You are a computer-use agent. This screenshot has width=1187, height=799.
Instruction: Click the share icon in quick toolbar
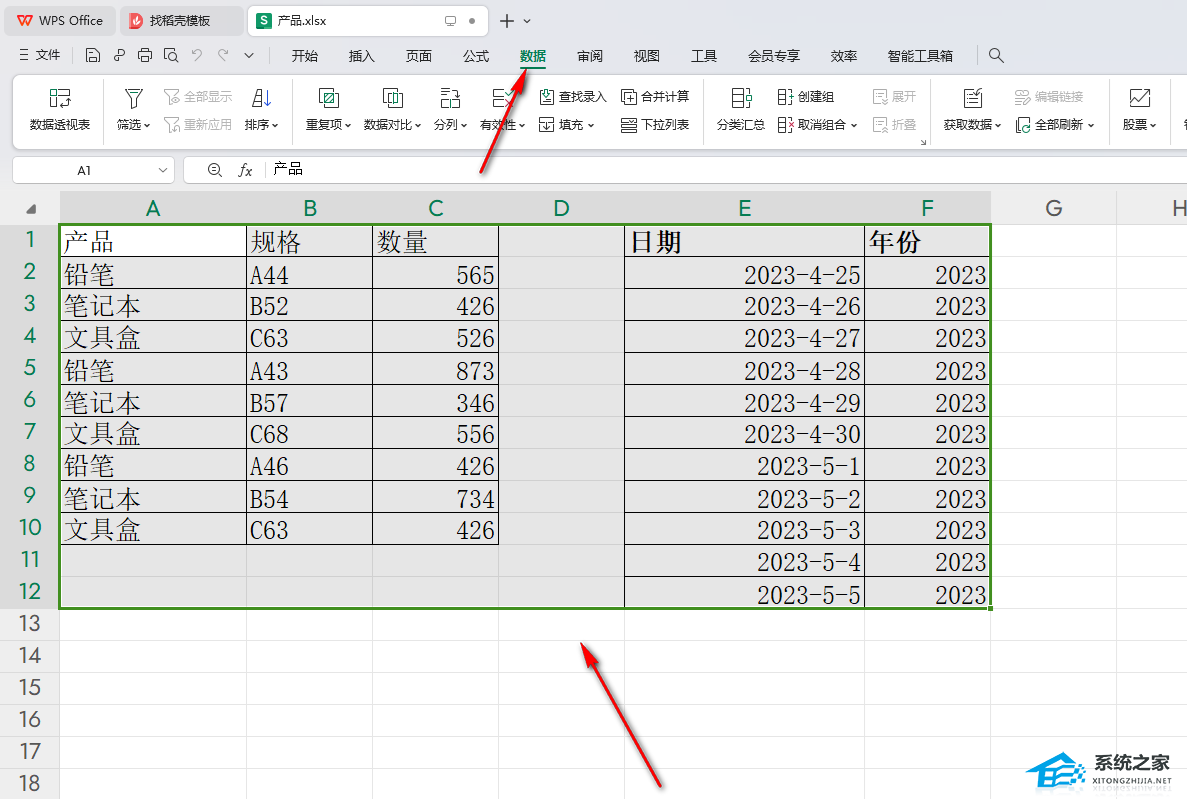point(119,55)
